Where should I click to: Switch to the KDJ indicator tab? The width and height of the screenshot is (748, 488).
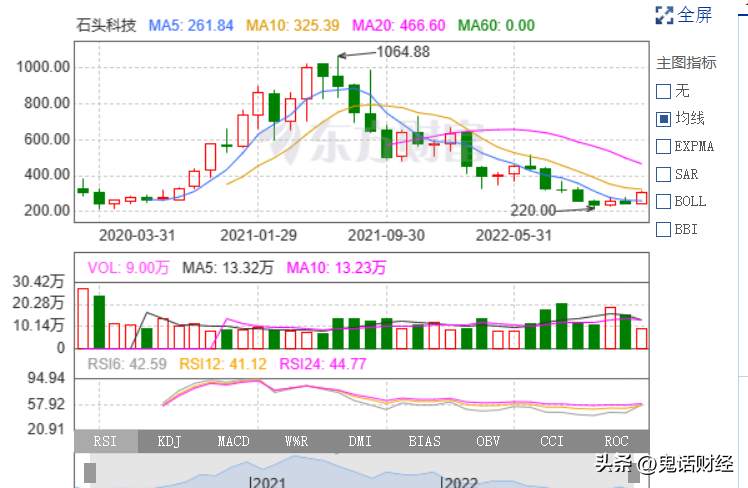[169, 441]
